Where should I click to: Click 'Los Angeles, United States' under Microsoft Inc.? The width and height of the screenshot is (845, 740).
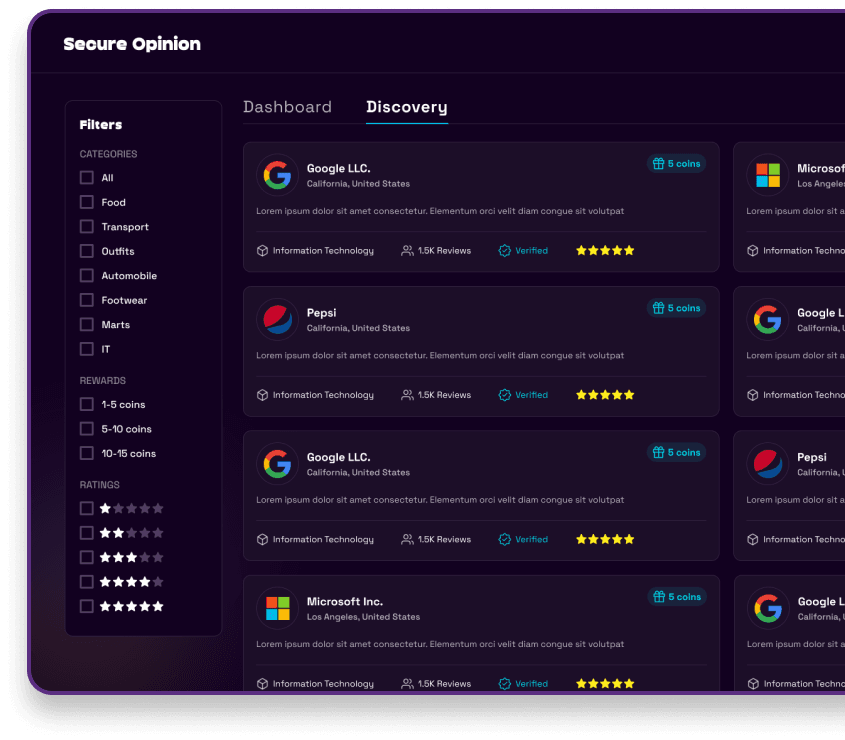coord(363,617)
